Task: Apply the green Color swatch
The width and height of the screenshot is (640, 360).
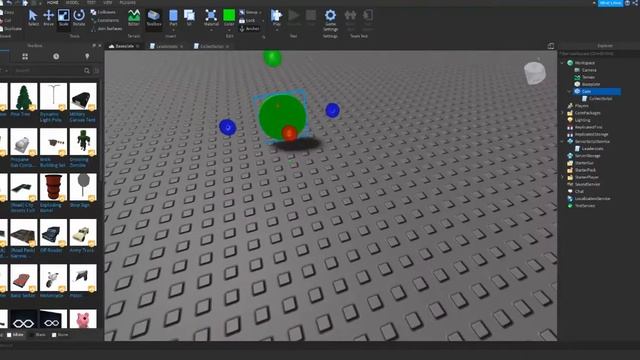Action: 229,16
